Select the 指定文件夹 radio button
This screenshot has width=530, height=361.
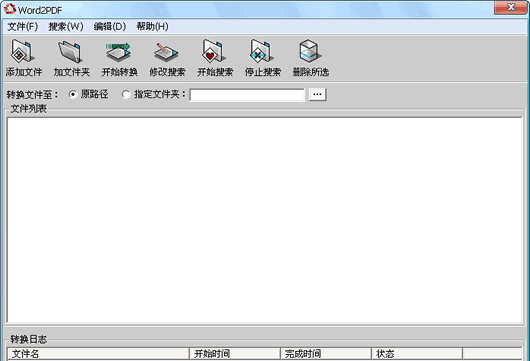126,94
